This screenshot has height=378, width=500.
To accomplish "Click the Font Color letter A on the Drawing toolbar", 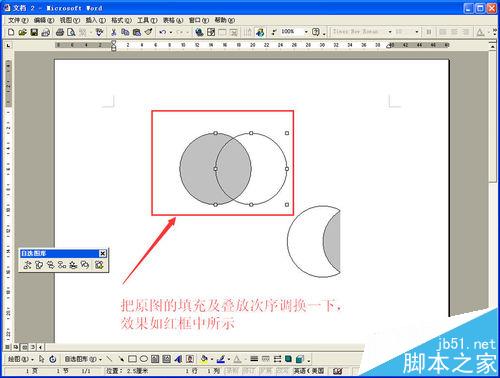I will pos(237,359).
